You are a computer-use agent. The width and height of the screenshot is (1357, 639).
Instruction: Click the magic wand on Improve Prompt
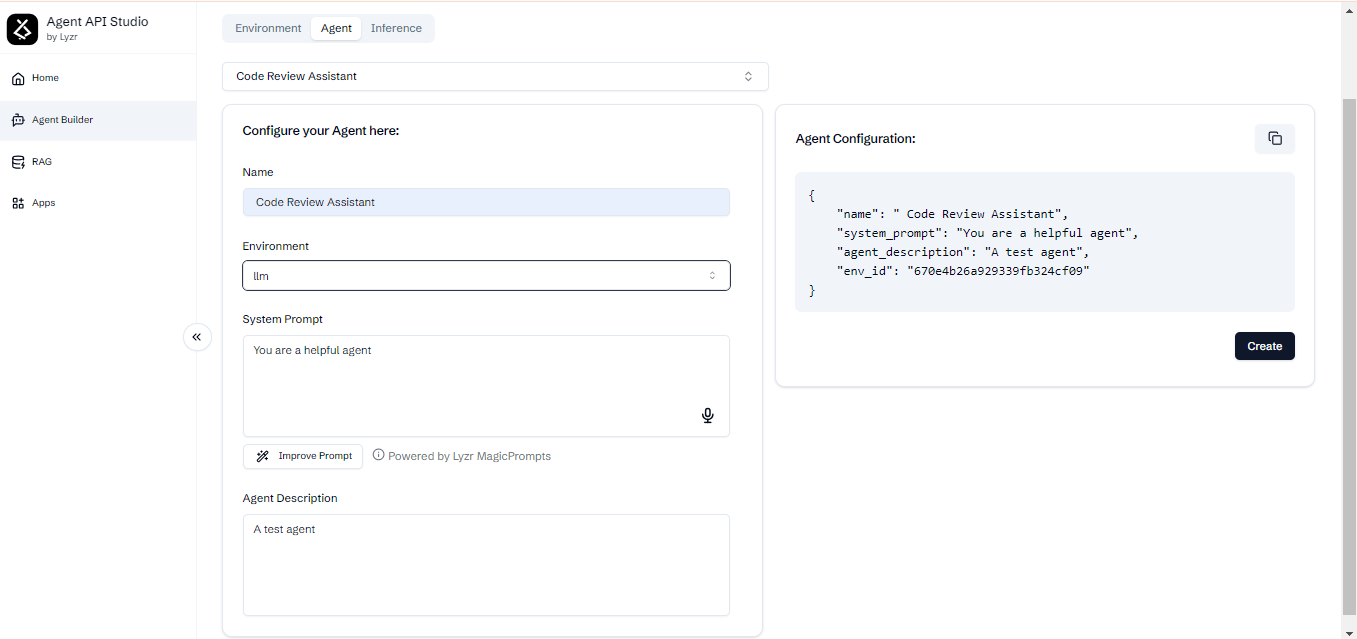click(x=262, y=456)
